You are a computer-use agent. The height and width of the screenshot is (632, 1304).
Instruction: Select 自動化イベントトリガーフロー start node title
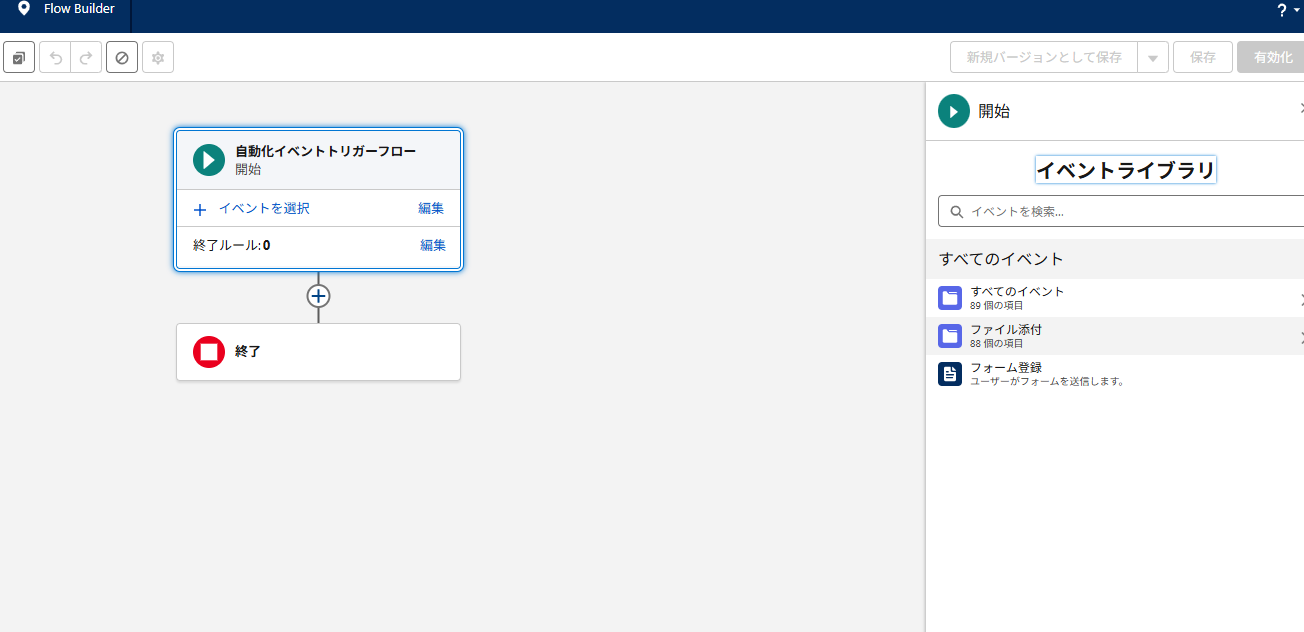coord(326,151)
